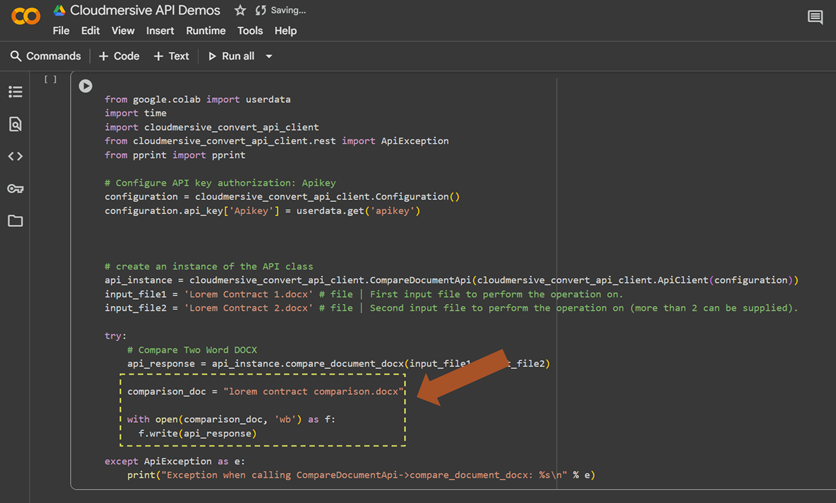Add a new Text cell
The image size is (836, 503).
click(x=171, y=56)
